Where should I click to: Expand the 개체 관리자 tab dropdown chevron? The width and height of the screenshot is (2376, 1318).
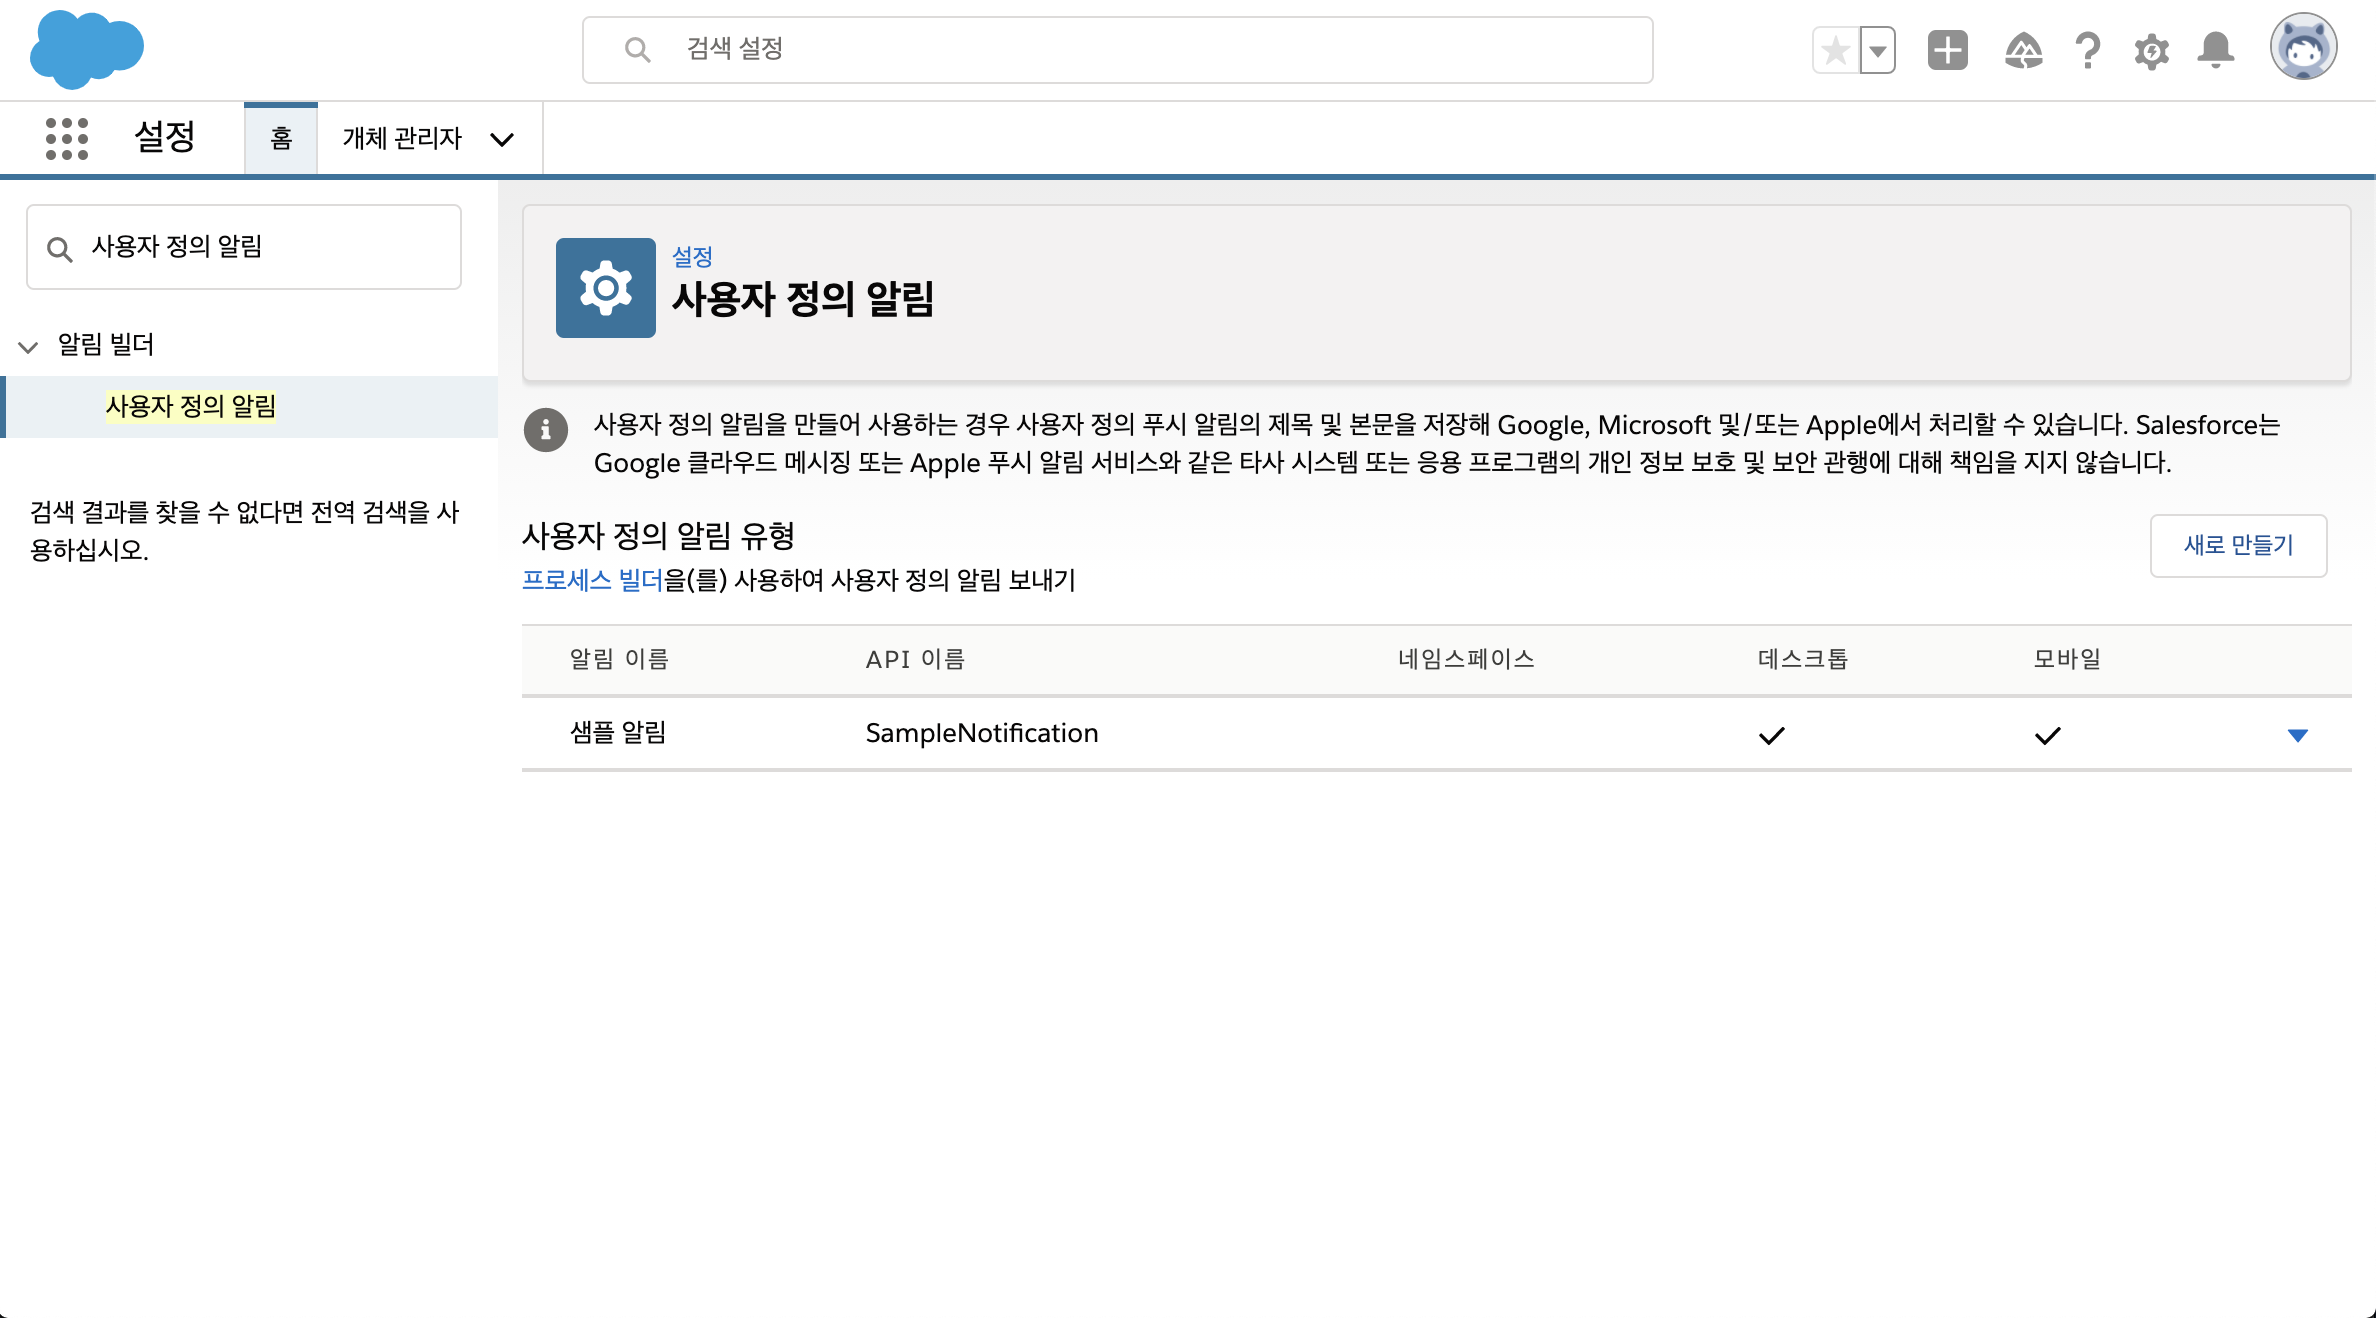pyautogui.click(x=502, y=139)
